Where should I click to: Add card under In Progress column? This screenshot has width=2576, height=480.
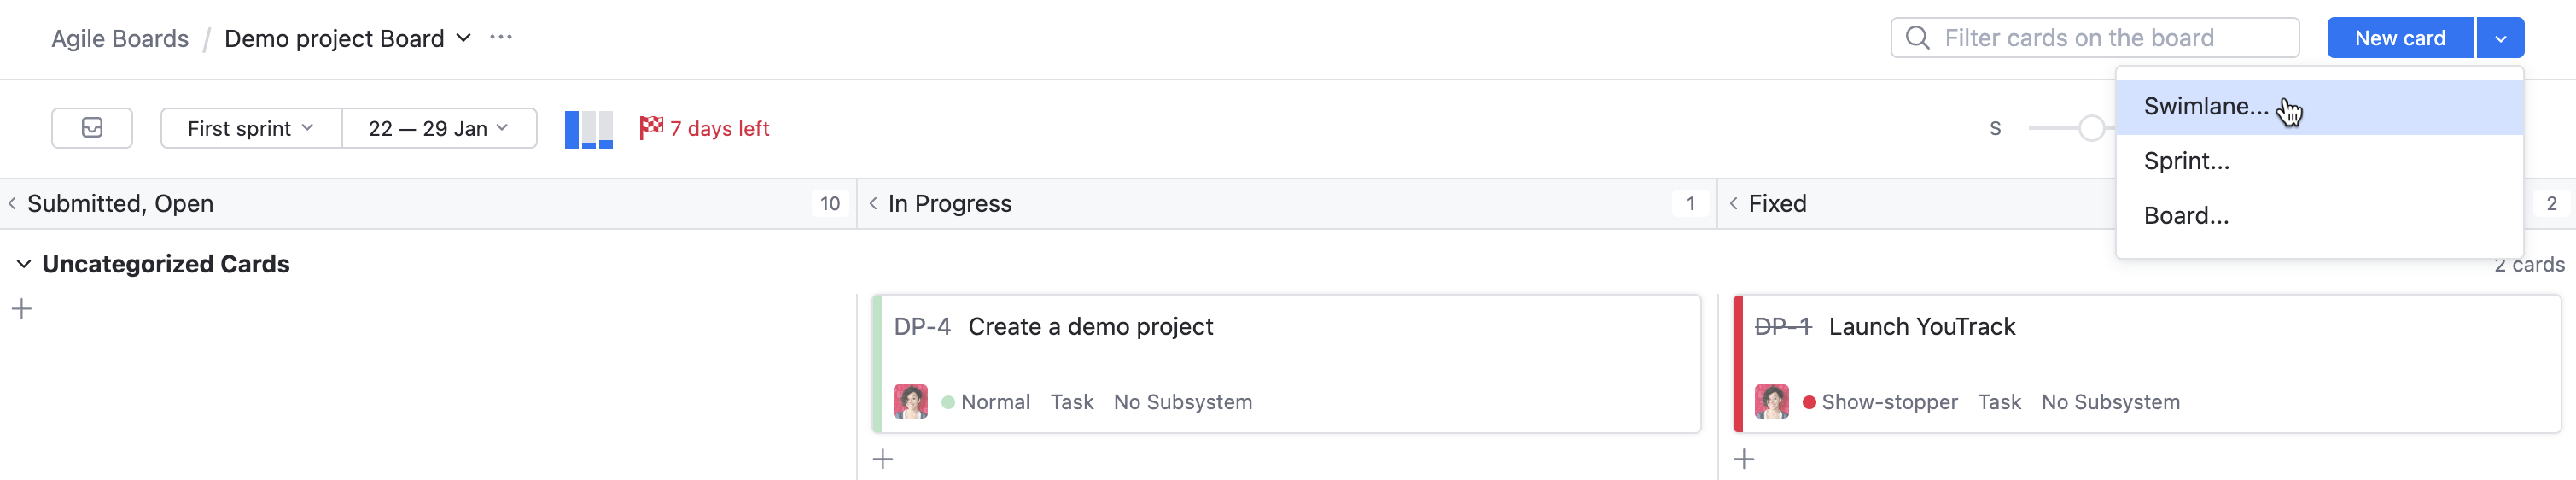(883, 459)
